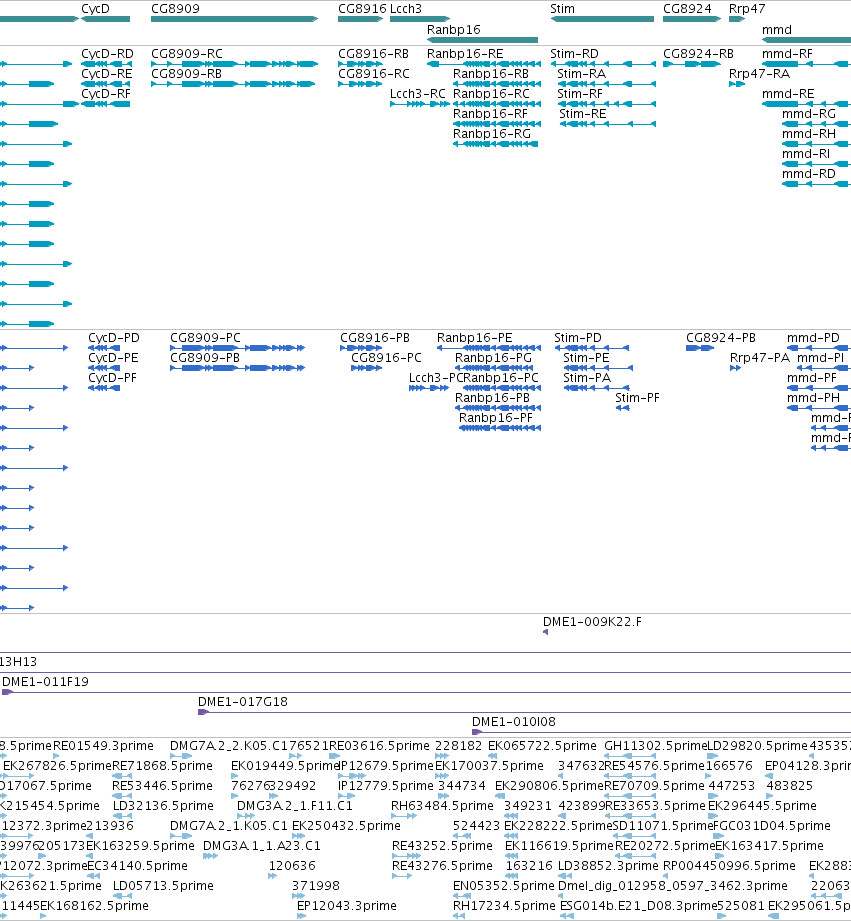
Task: Select the DME1-017G18 clone
Action: [x=524, y=712]
